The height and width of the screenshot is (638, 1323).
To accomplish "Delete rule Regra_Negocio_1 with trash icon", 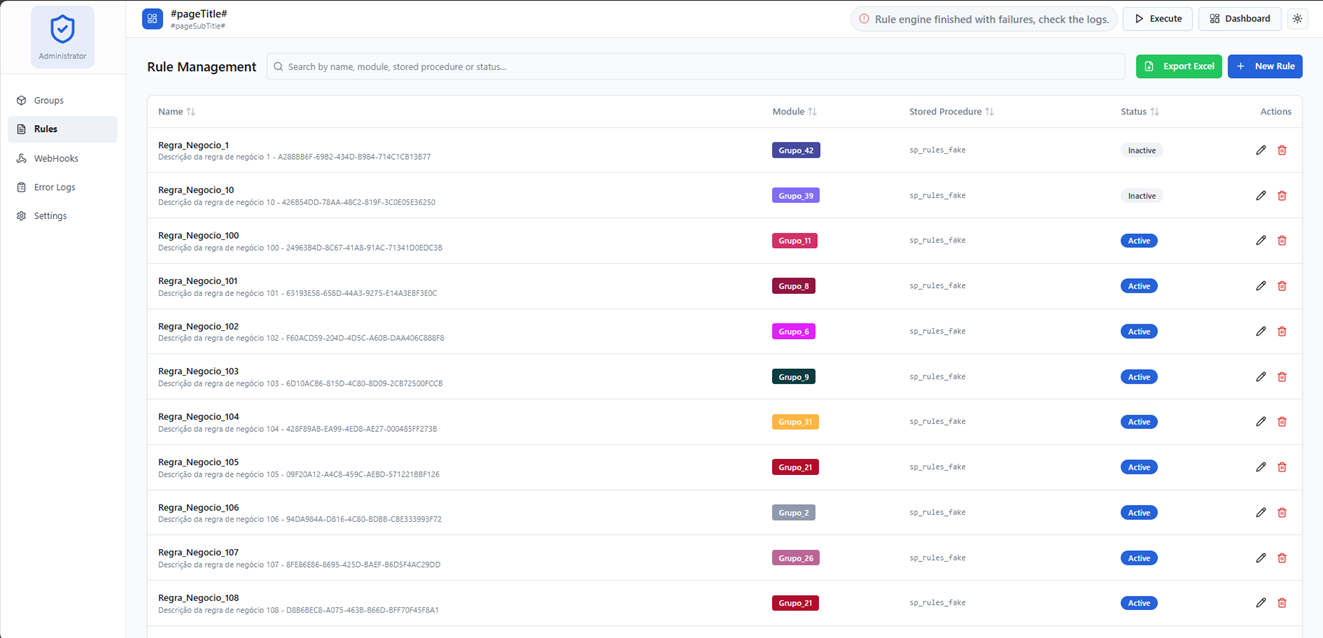I will tap(1282, 150).
